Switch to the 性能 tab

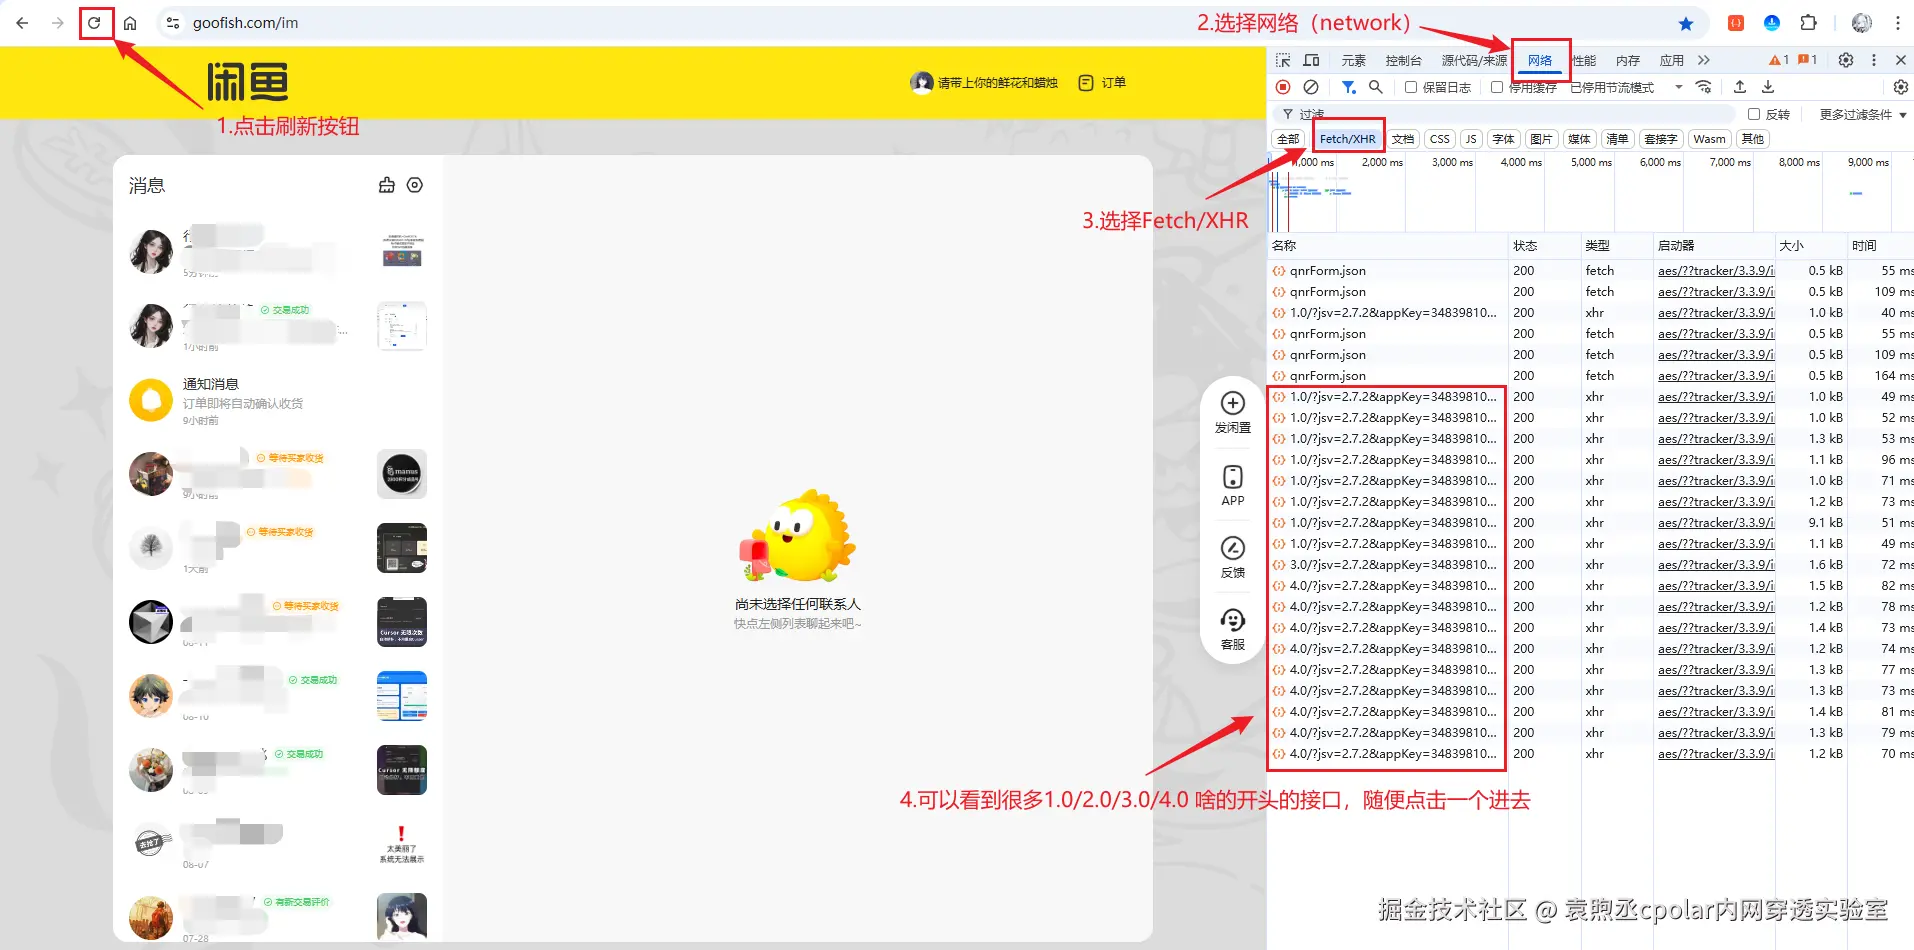tap(1584, 60)
